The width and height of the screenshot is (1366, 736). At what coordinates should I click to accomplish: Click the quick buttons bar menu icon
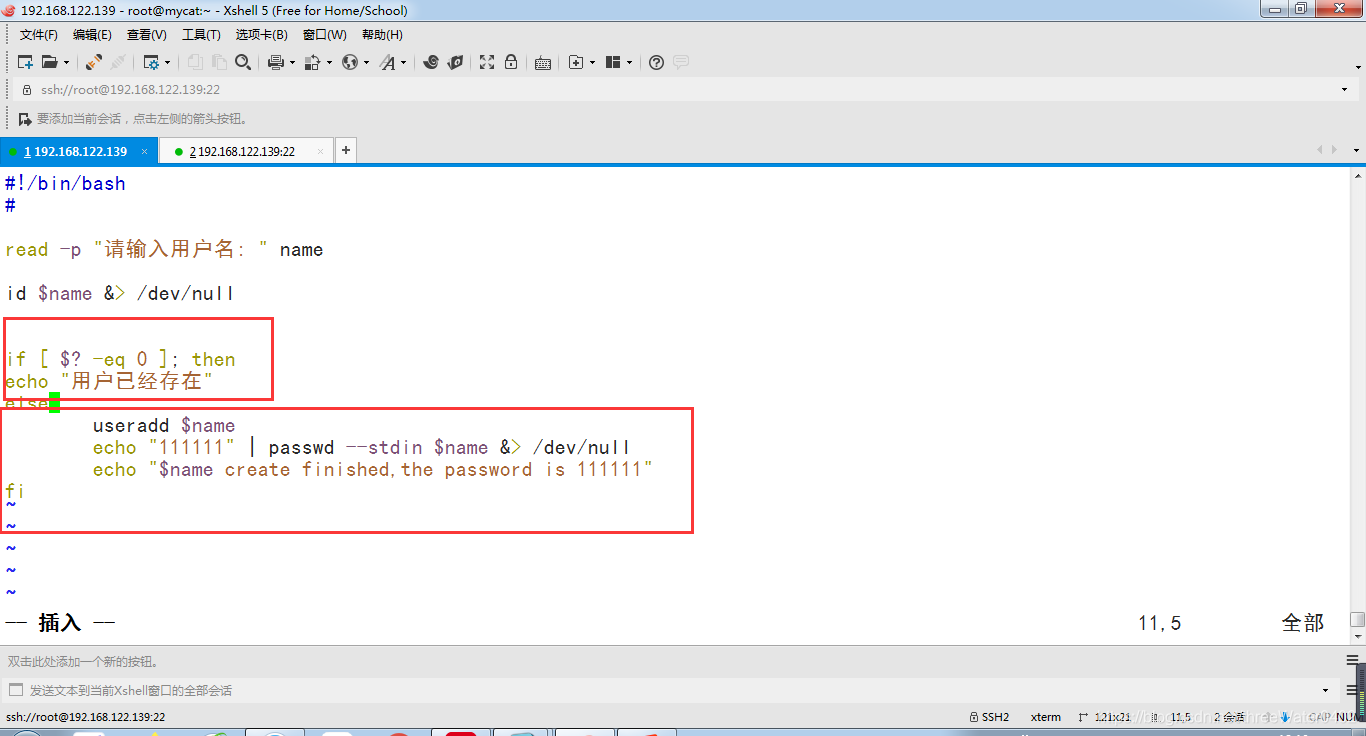pyautogui.click(x=1351, y=661)
